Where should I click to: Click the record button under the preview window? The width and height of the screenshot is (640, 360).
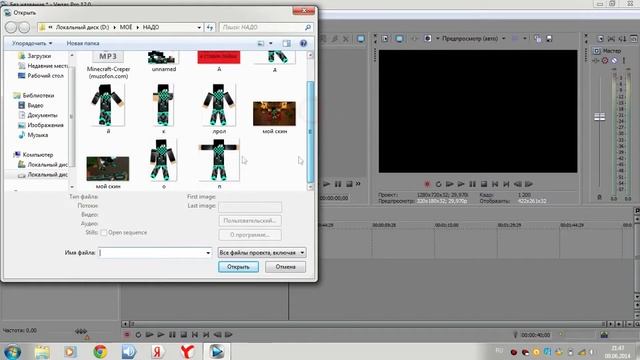pyautogui.click(x=427, y=184)
